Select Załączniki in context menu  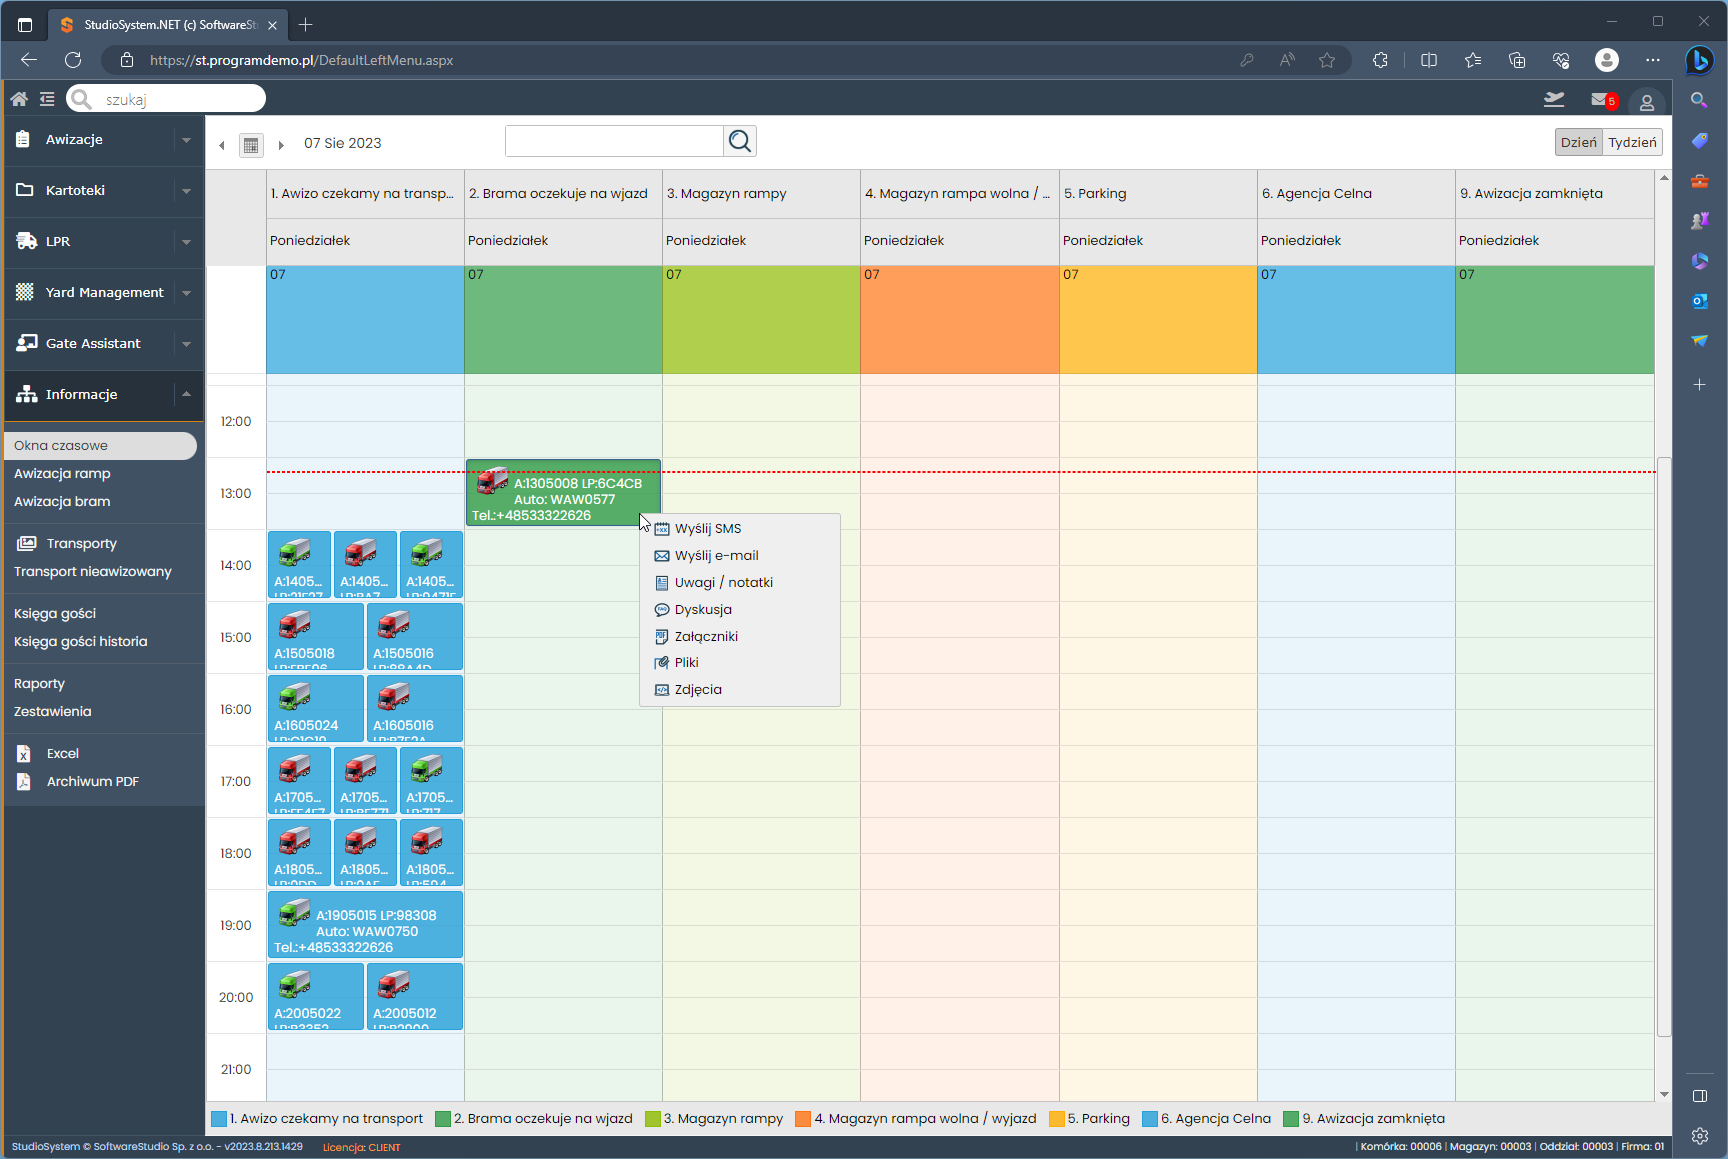[706, 637]
